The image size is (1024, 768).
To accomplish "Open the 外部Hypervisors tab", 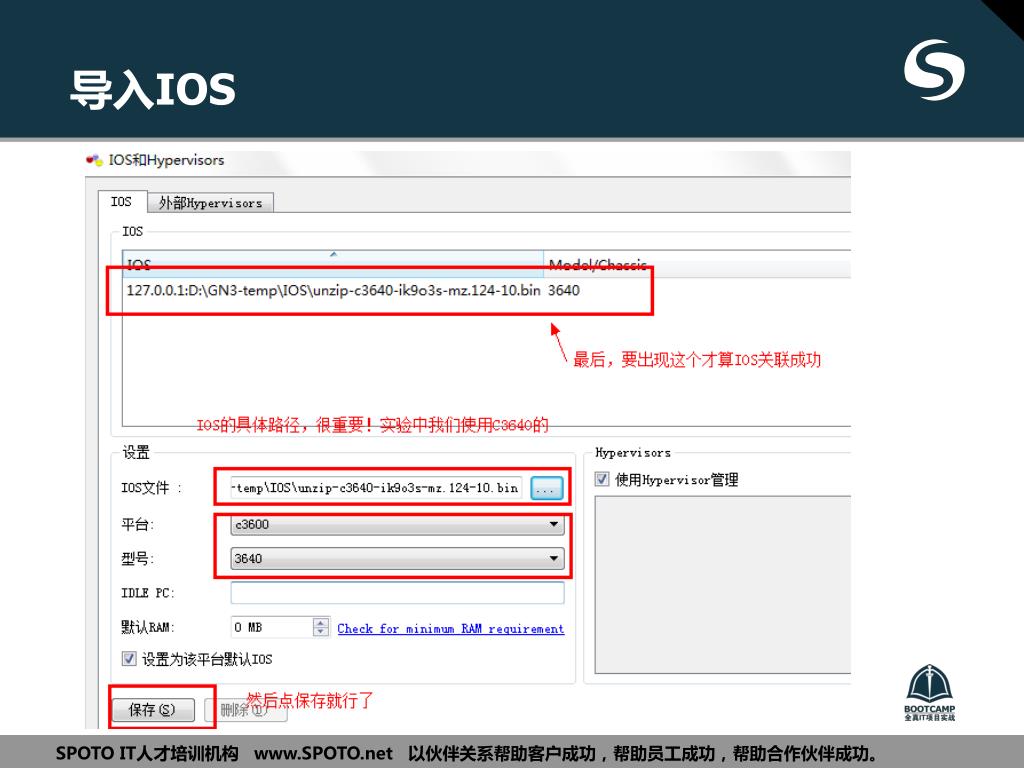I will pyautogui.click(x=210, y=203).
